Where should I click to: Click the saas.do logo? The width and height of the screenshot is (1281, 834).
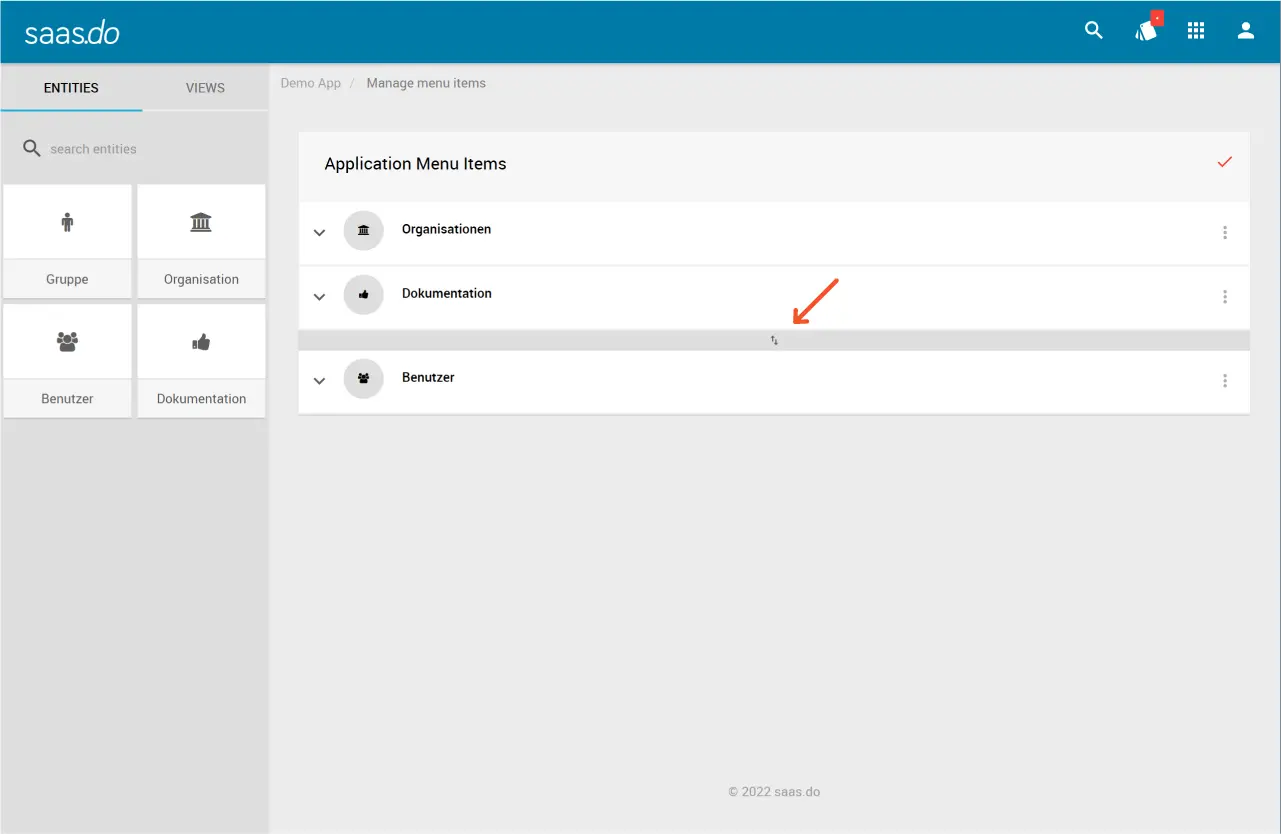(72, 32)
